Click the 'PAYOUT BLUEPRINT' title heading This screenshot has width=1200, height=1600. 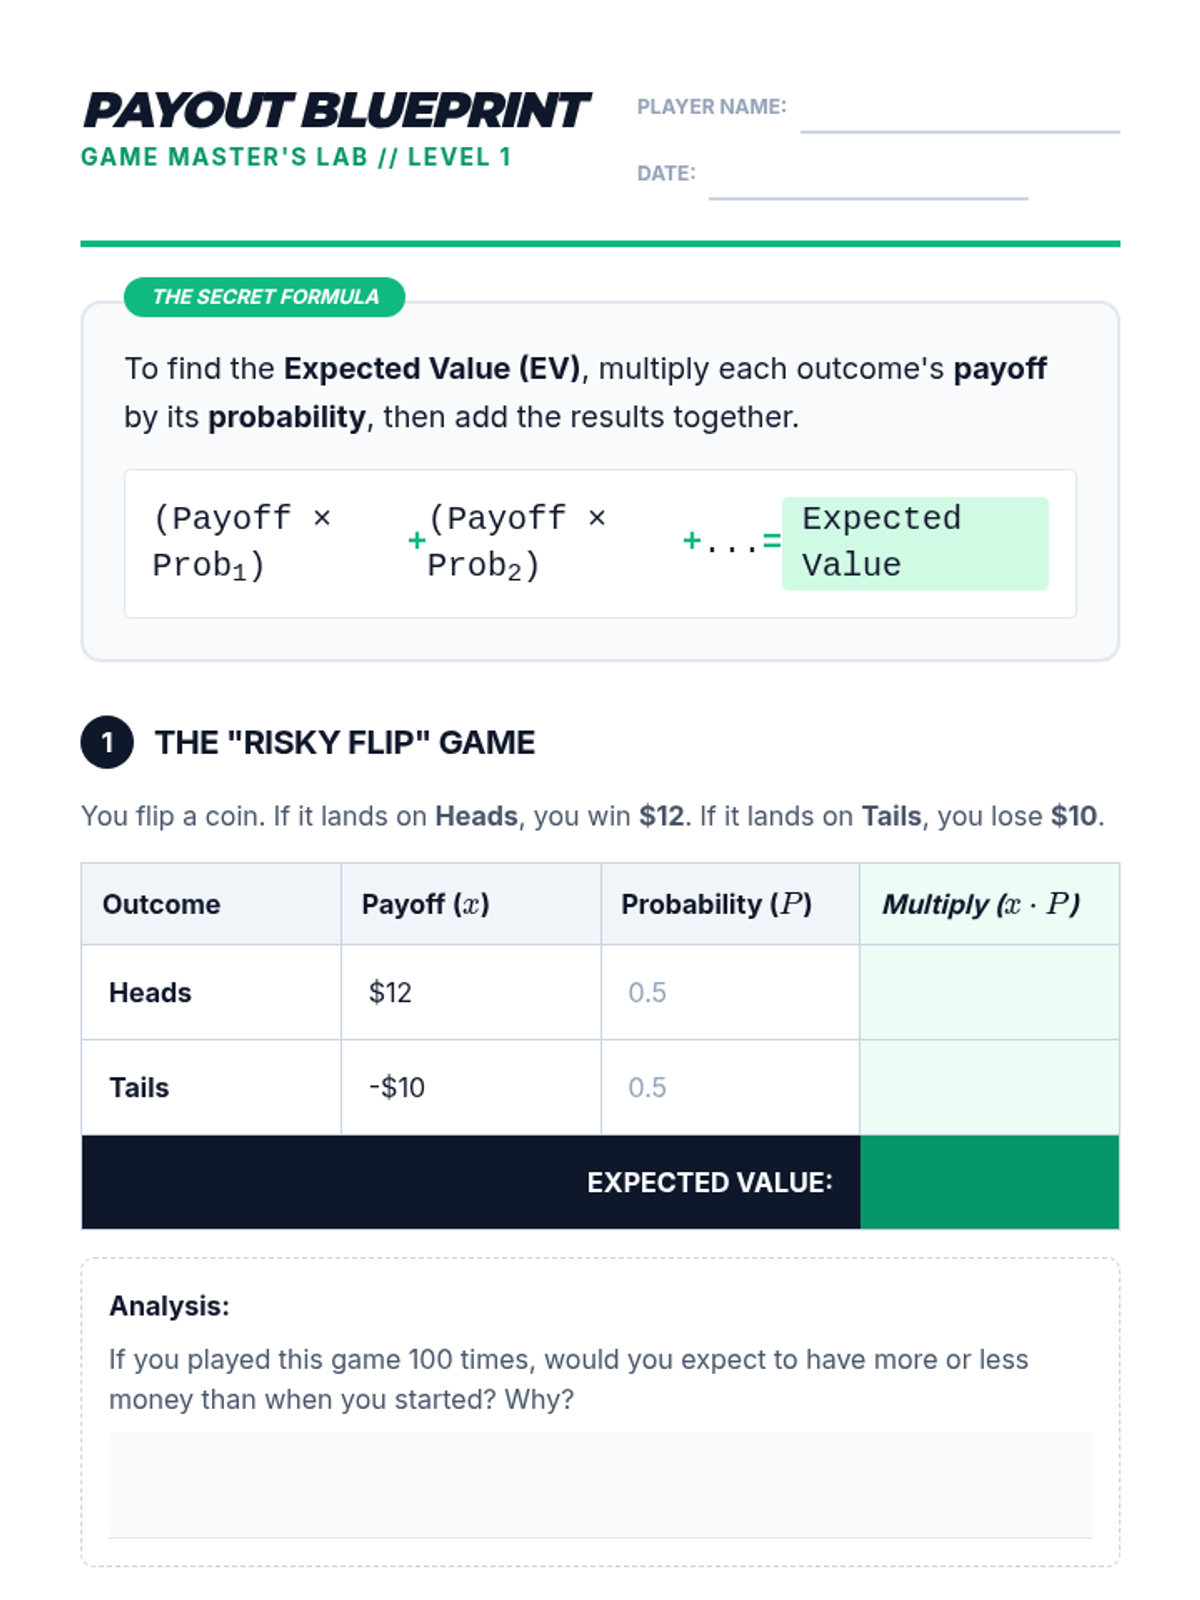tap(336, 110)
